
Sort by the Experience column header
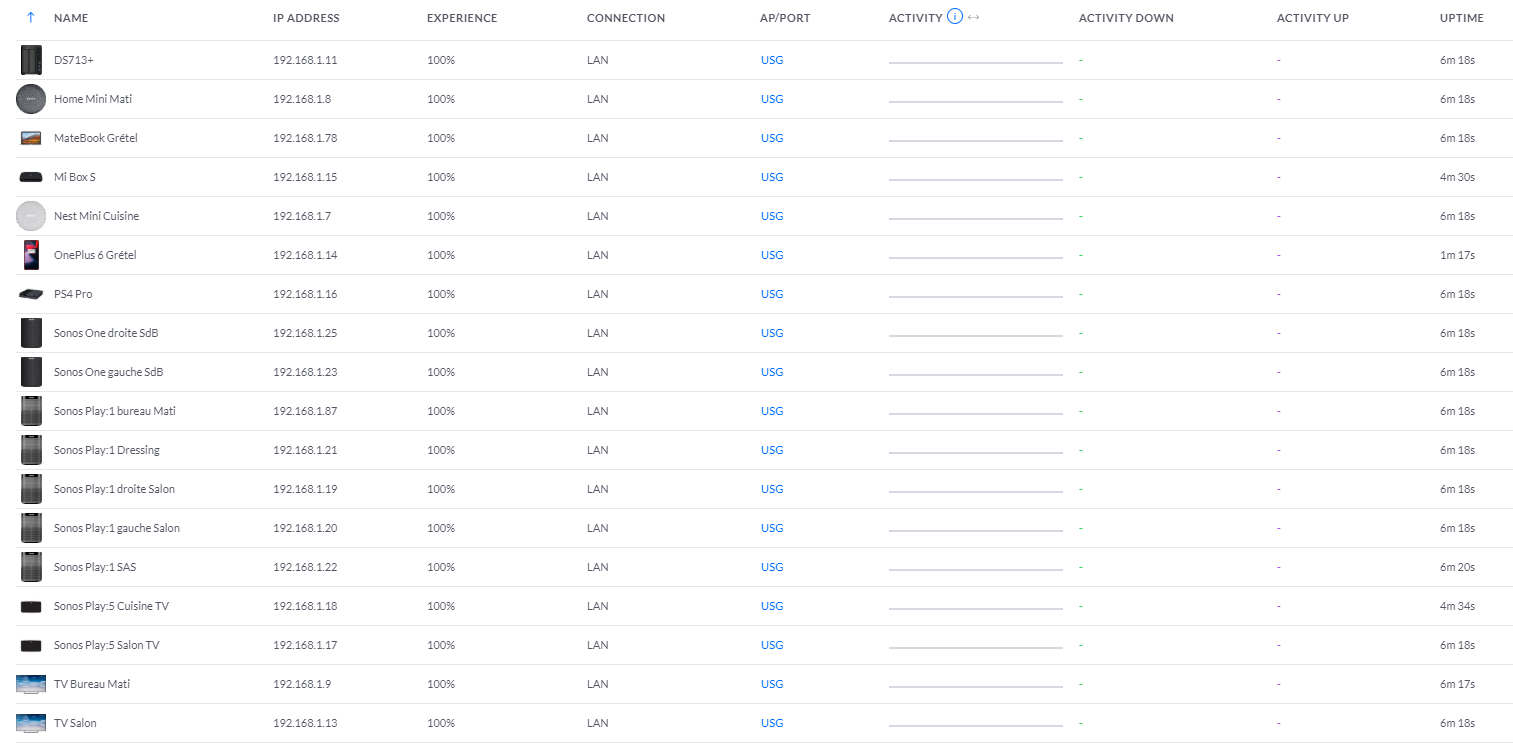[461, 18]
